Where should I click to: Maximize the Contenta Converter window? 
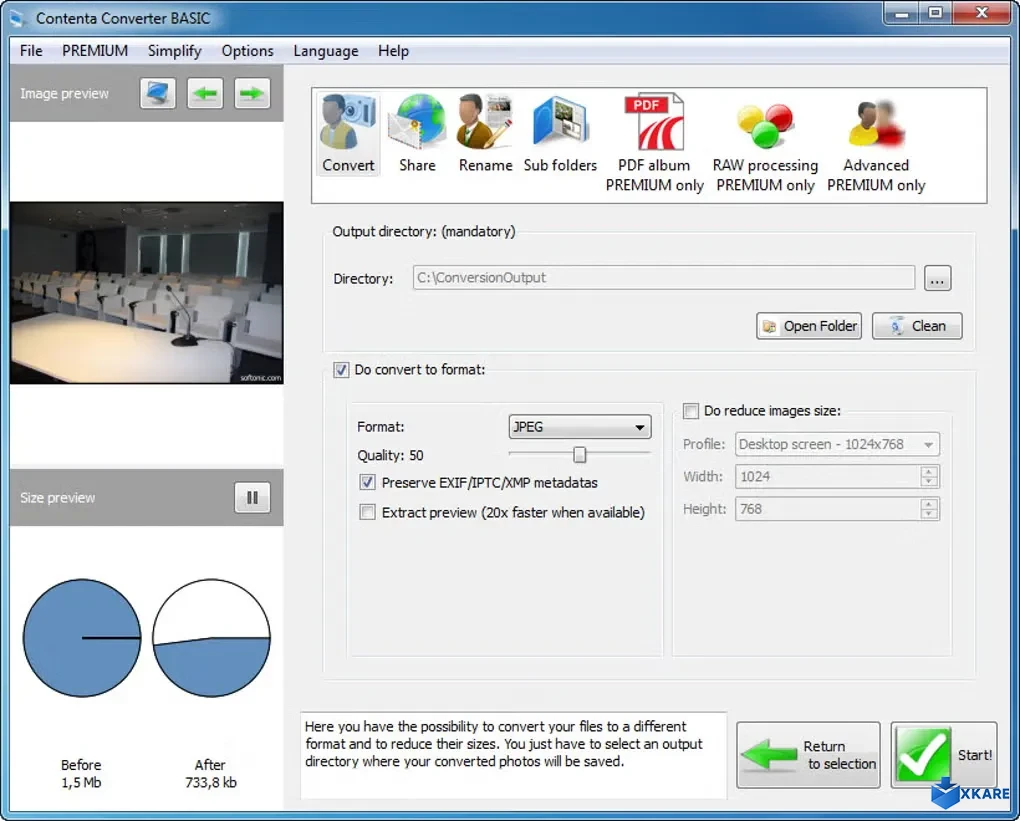[935, 13]
